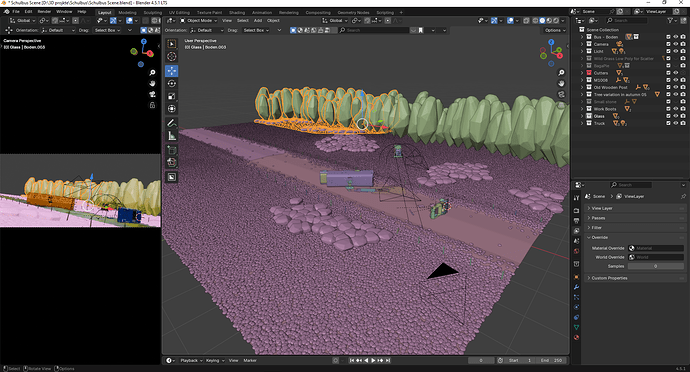The width and height of the screenshot is (690, 372).
Task: Select the Measure tool
Action: pyautogui.click(x=172, y=136)
